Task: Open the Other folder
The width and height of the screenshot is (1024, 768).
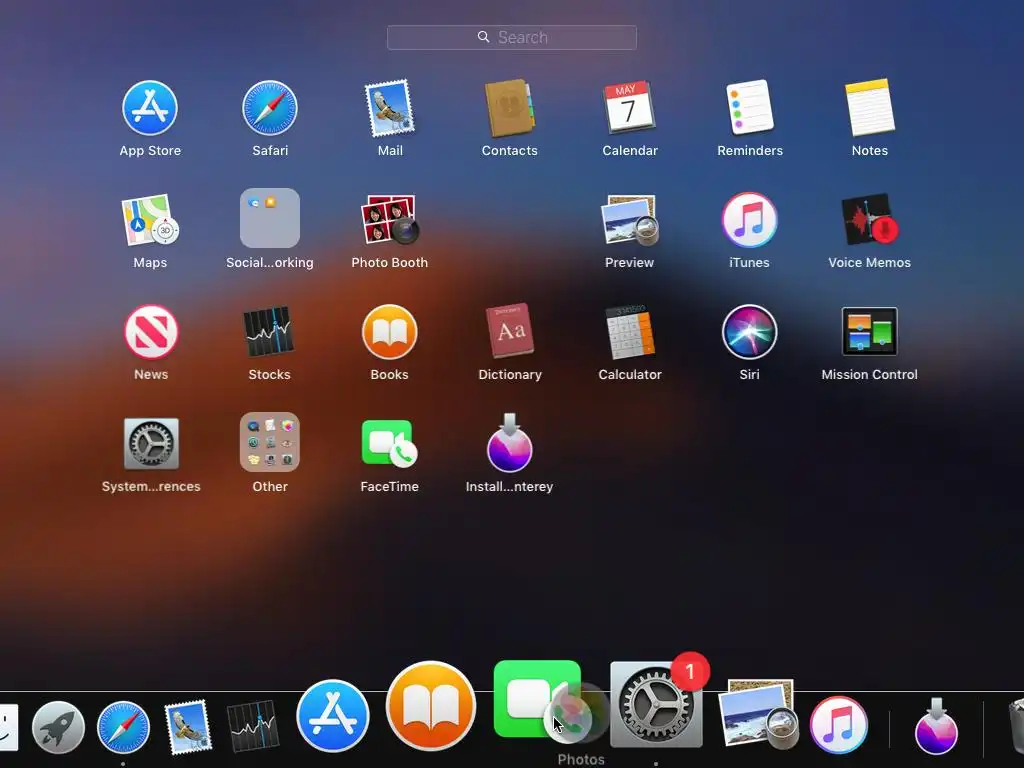Action: tap(270, 442)
